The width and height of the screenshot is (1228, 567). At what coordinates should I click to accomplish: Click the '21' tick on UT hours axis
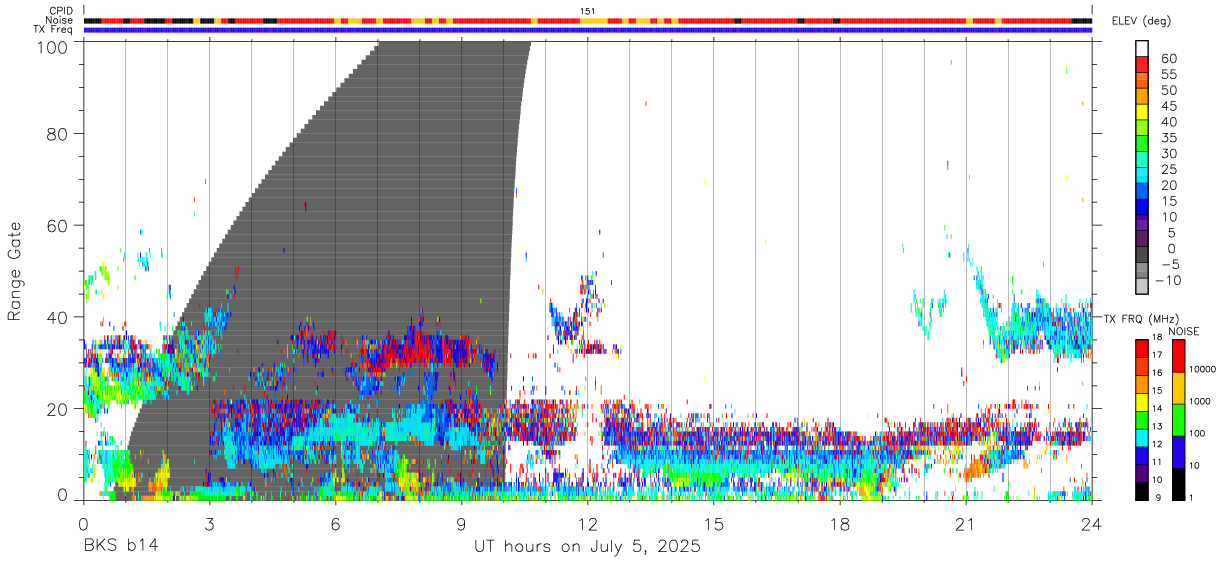pos(965,524)
